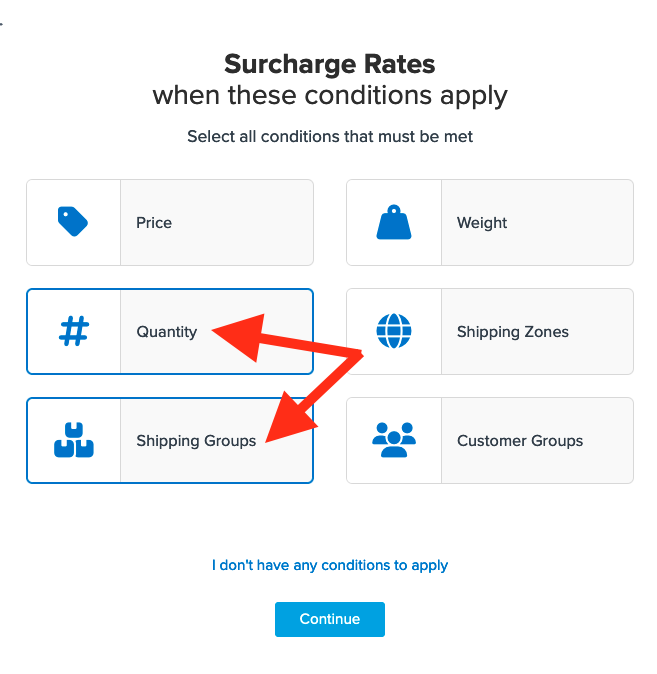Click the weight kettlebell icon

(x=393, y=222)
